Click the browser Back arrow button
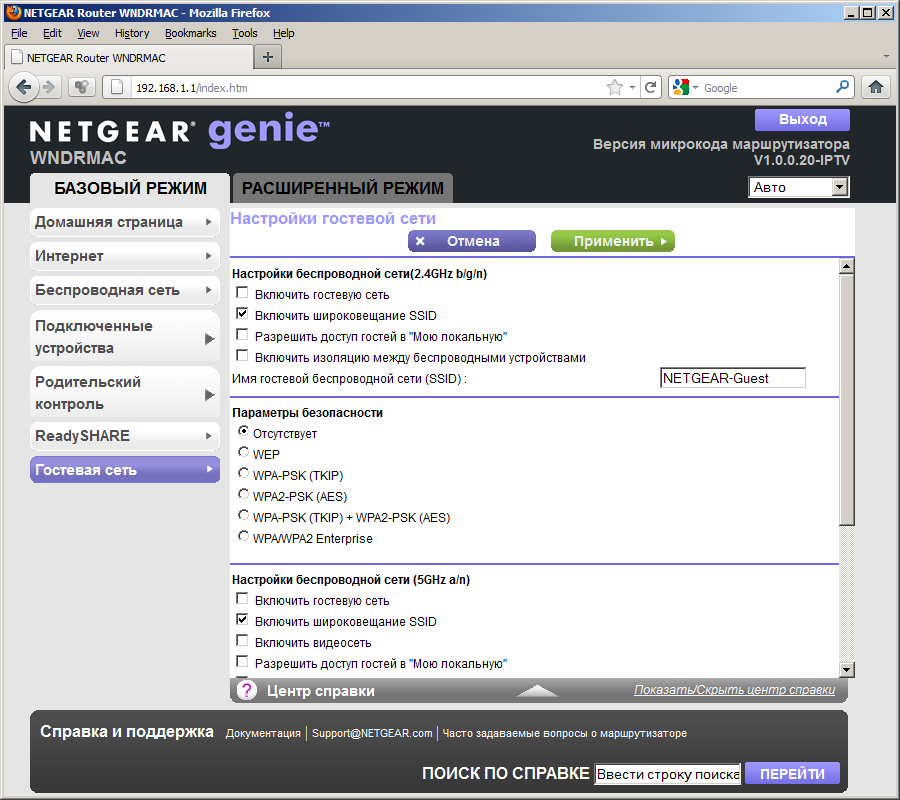The height and width of the screenshot is (800, 900). [x=24, y=87]
